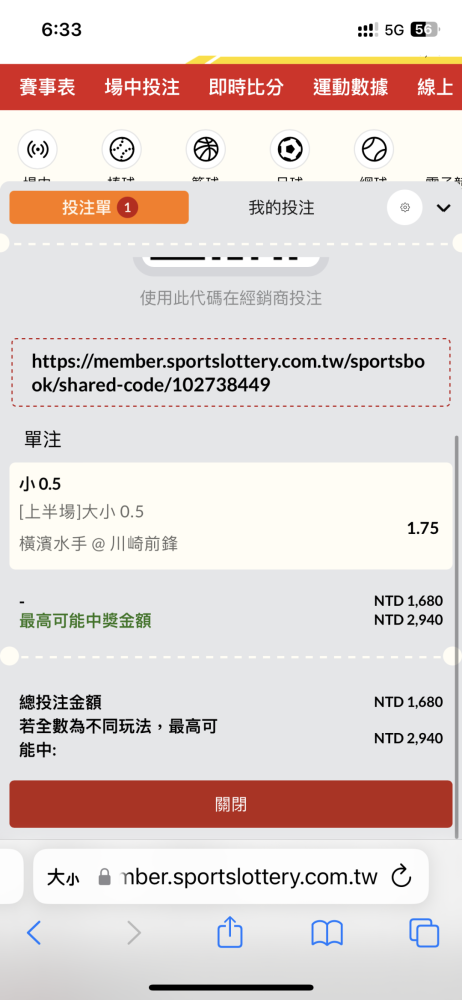Click the 關閉 button
Image resolution: width=462 pixels, height=1000 pixels.
[230, 804]
